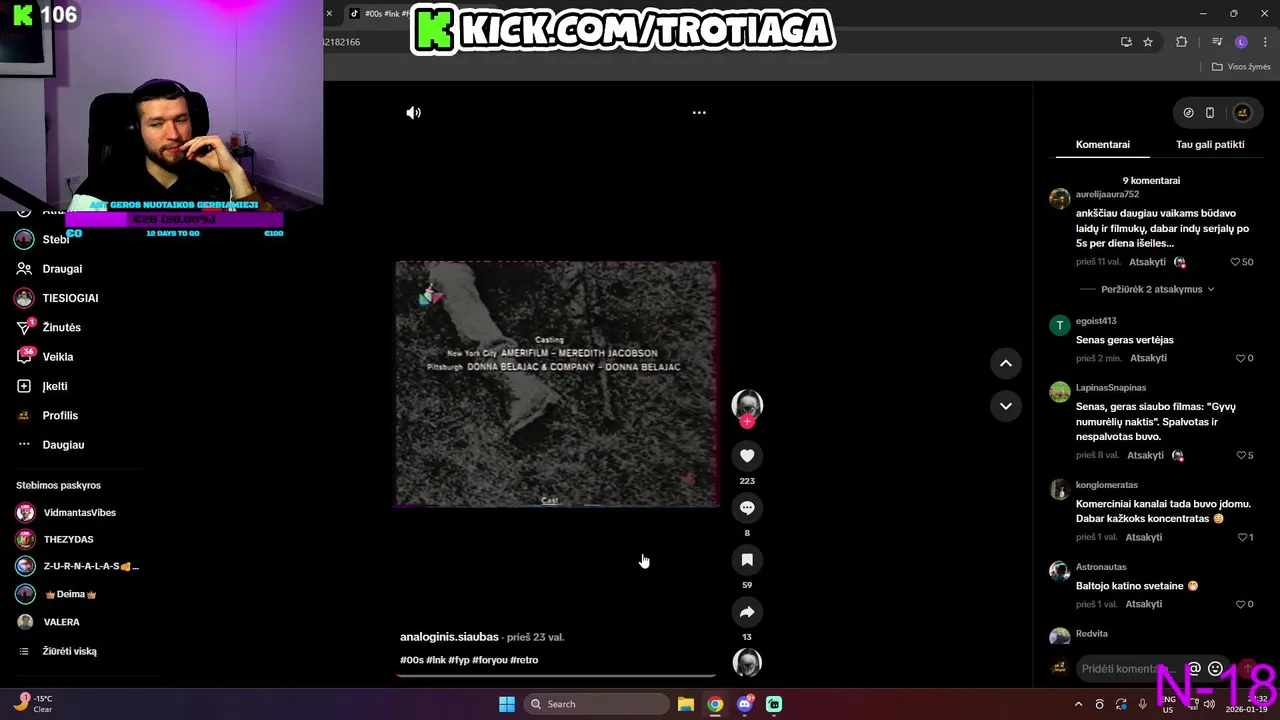
Task: Open Draugai in TikTok sidebar
Action: coord(62,269)
